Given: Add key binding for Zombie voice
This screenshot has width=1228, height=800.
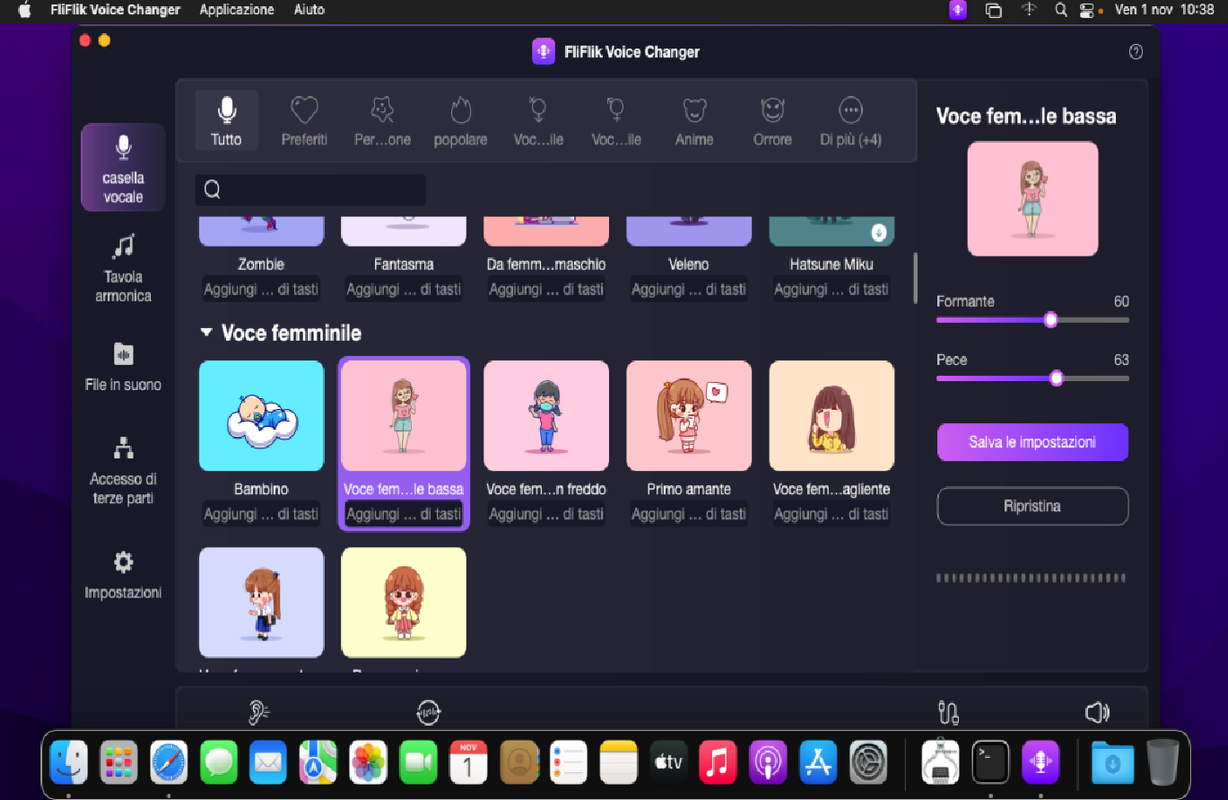Looking at the screenshot, I should [261, 289].
